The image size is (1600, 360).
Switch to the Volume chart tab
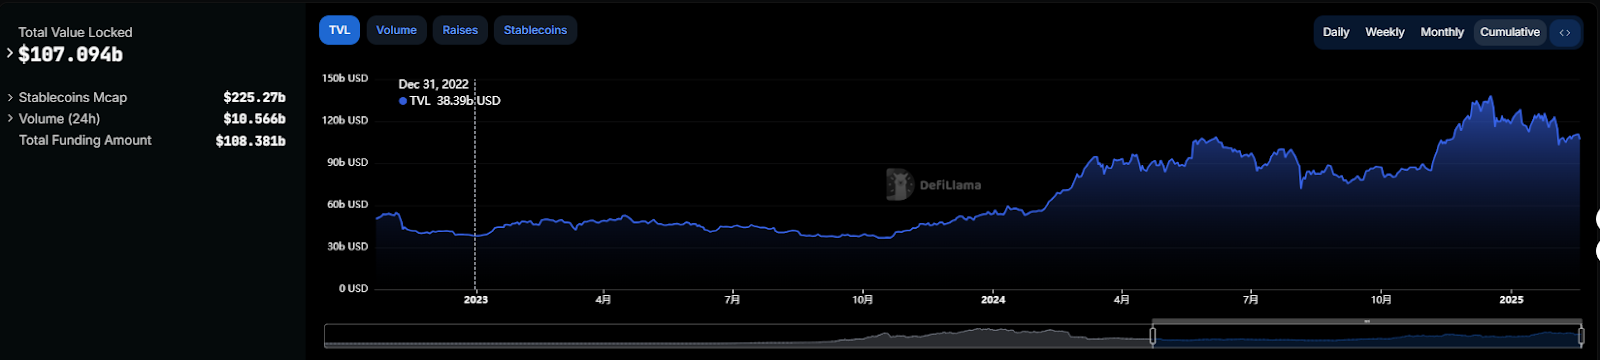396,30
